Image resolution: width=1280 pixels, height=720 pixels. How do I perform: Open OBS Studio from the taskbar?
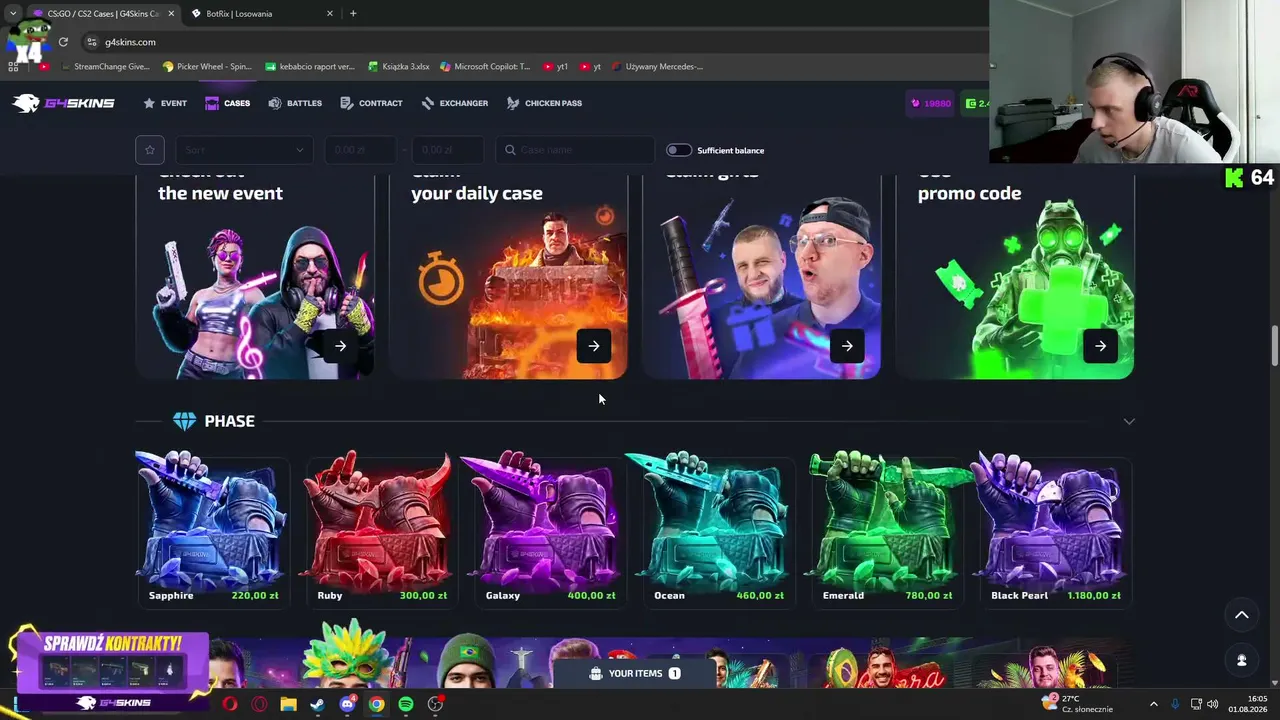435,704
